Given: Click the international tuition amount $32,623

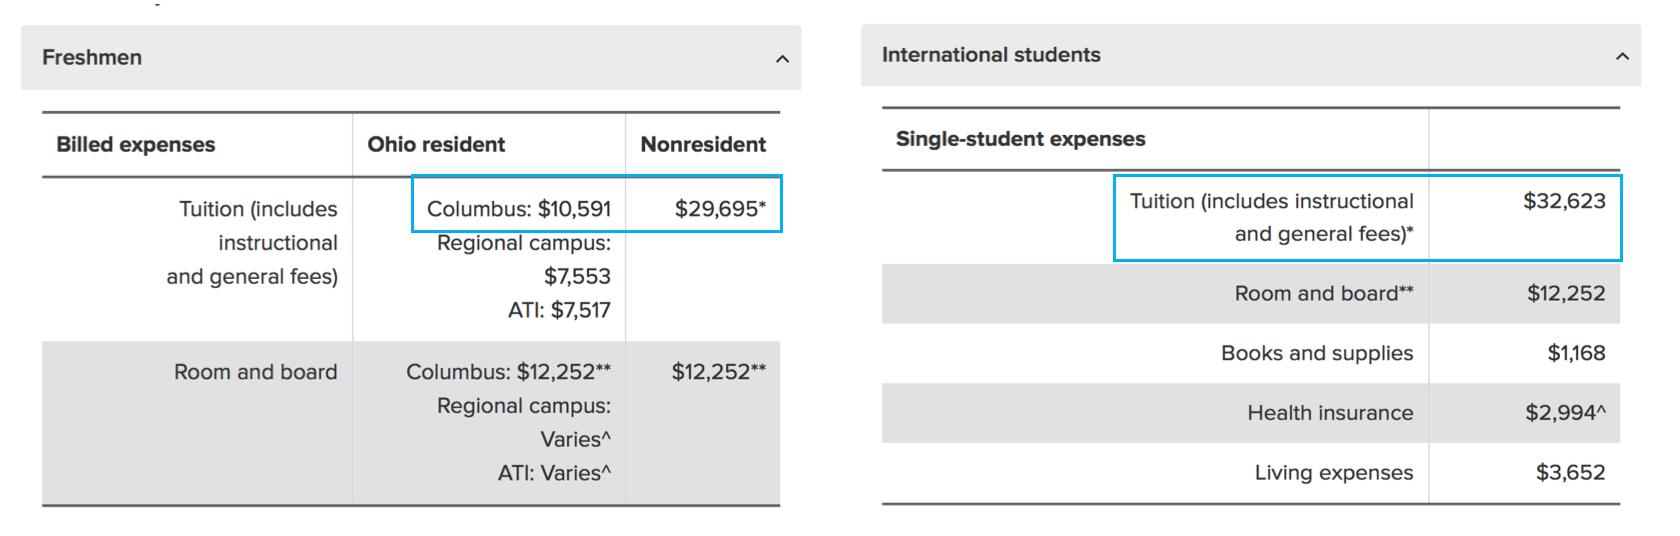Looking at the screenshot, I should pyautogui.click(x=1564, y=201).
